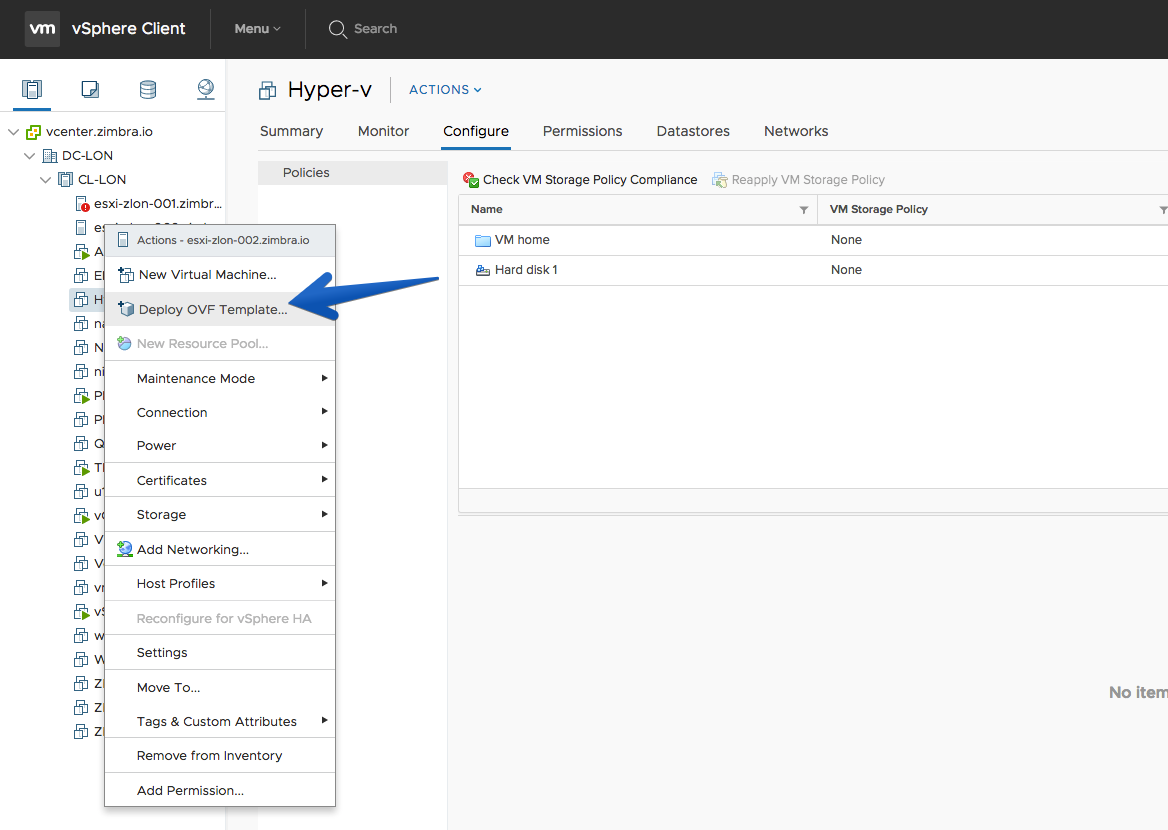The width and height of the screenshot is (1168, 830).
Task: Click the Reapply VM Storage Policy icon
Action: [720, 180]
